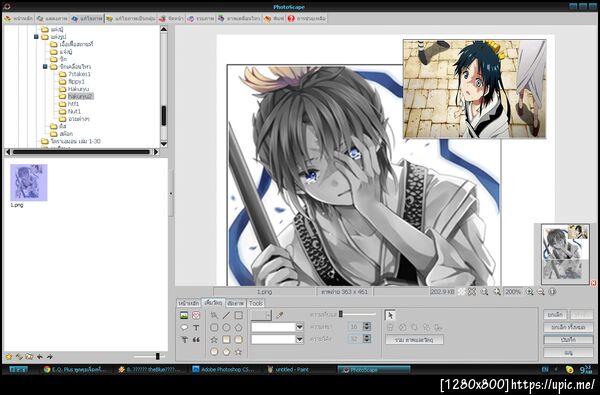Switch to the Tools tab in the lower panel
The width and height of the screenshot is (600, 395).
click(256, 303)
